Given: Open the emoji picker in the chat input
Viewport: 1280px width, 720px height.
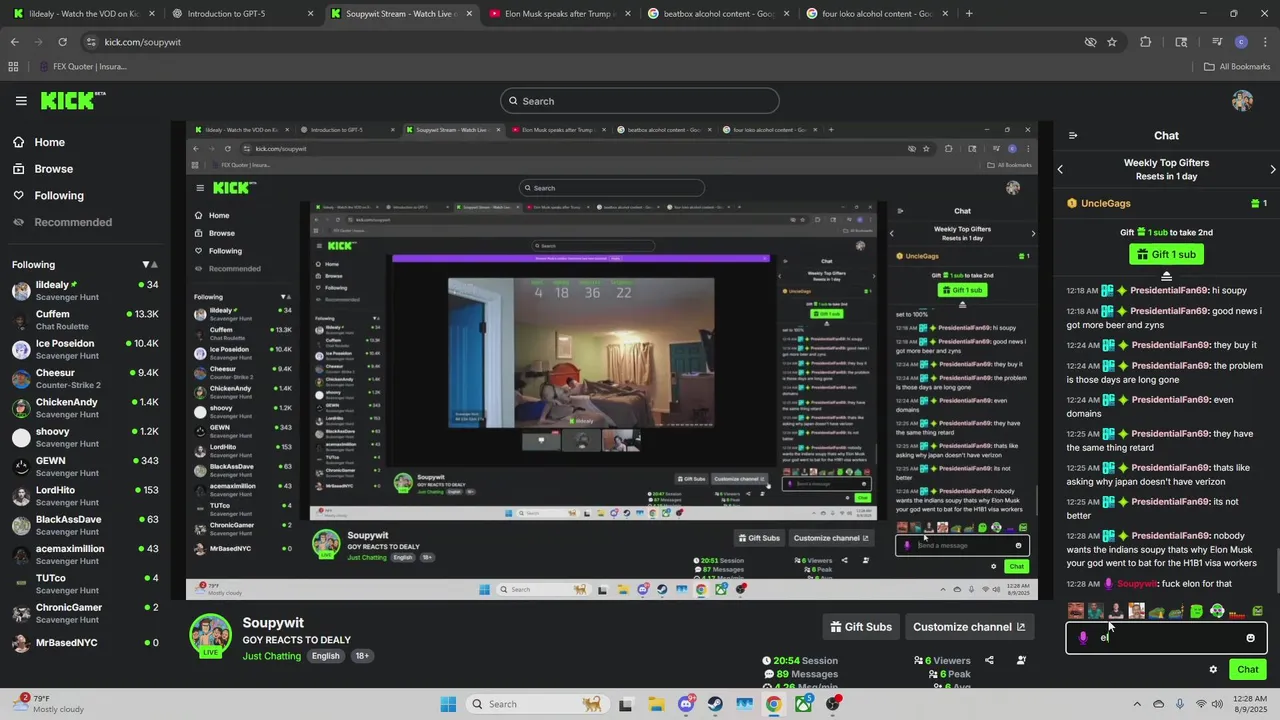Looking at the screenshot, I should pos(1250,638).
